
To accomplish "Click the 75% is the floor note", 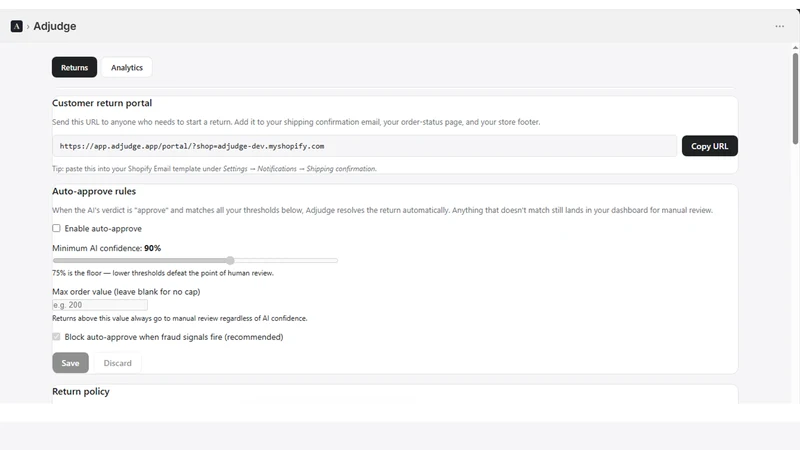I will 163,273.
